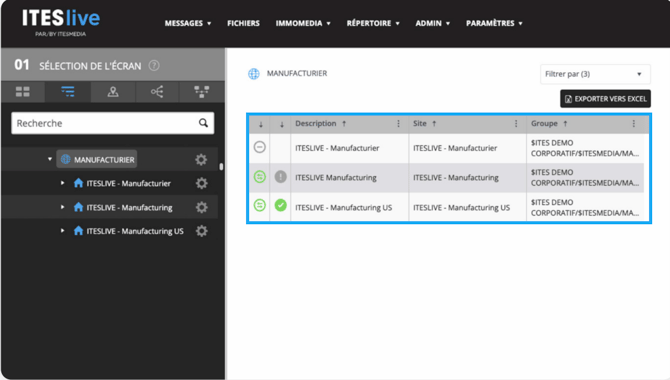The image size is (670, 380).
Task: Click Groupe cell on Manufacturing US row
Action: pyautogui.click(x=585, y=207)
